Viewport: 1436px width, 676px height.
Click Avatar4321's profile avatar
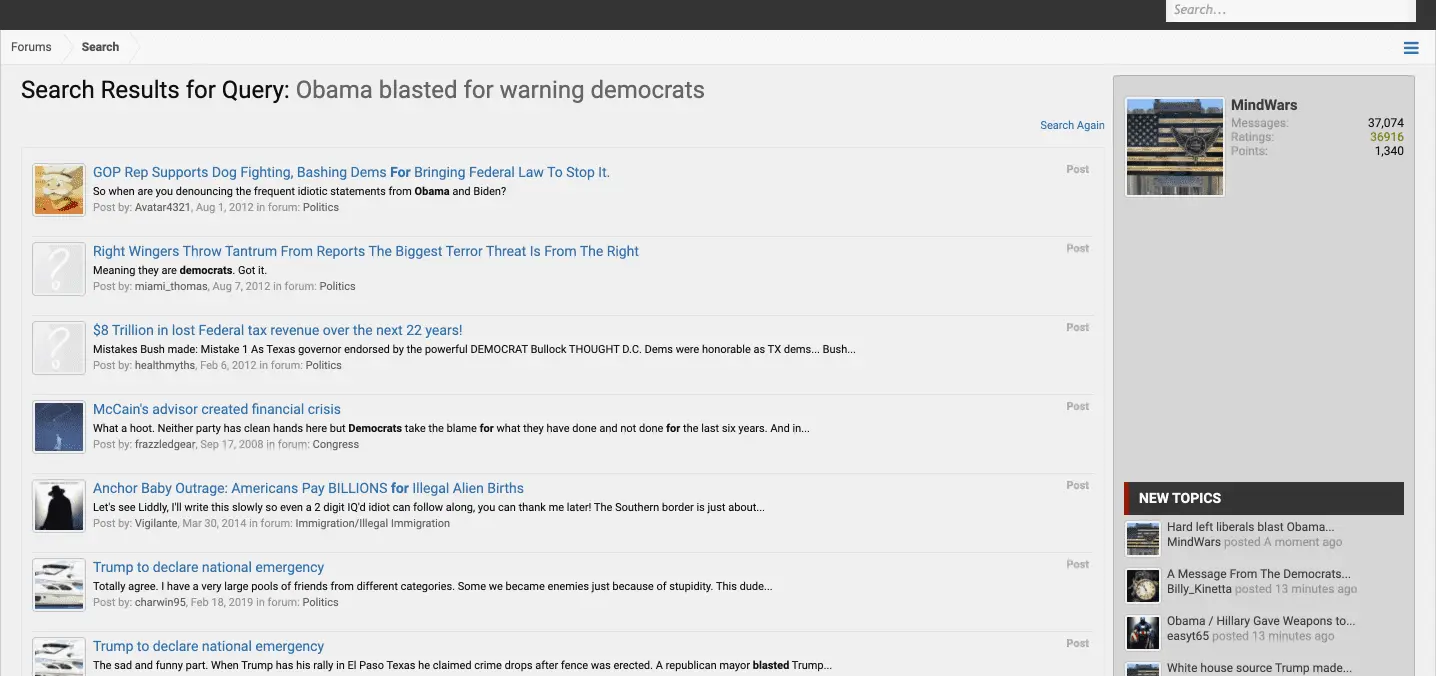(x=59, y=190)
